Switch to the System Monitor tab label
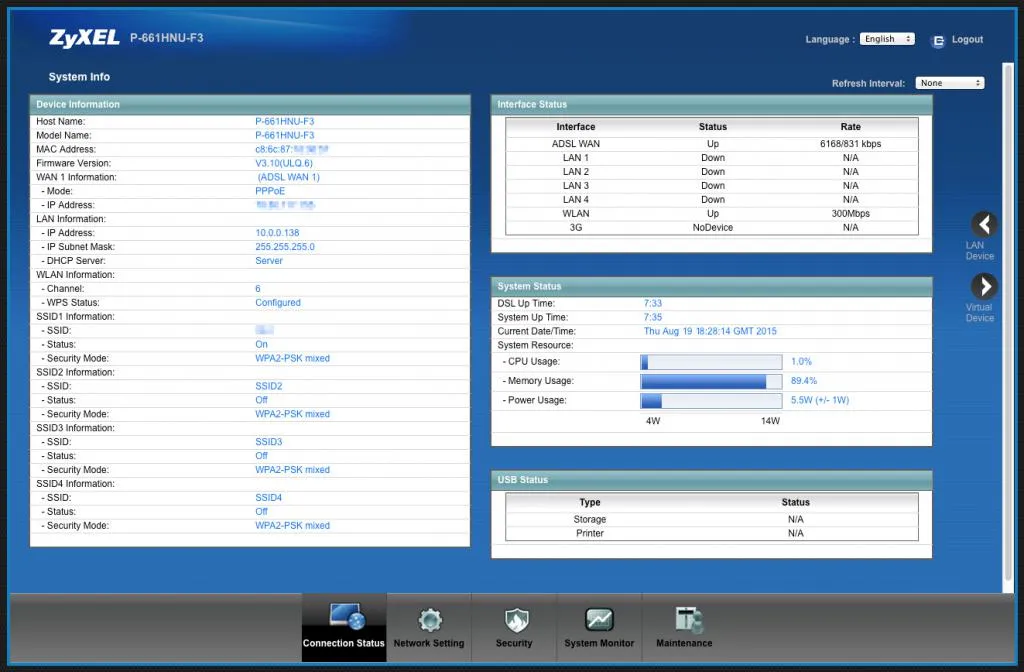Viewport: 1024px width, 672px height. (x=599, y=643)
